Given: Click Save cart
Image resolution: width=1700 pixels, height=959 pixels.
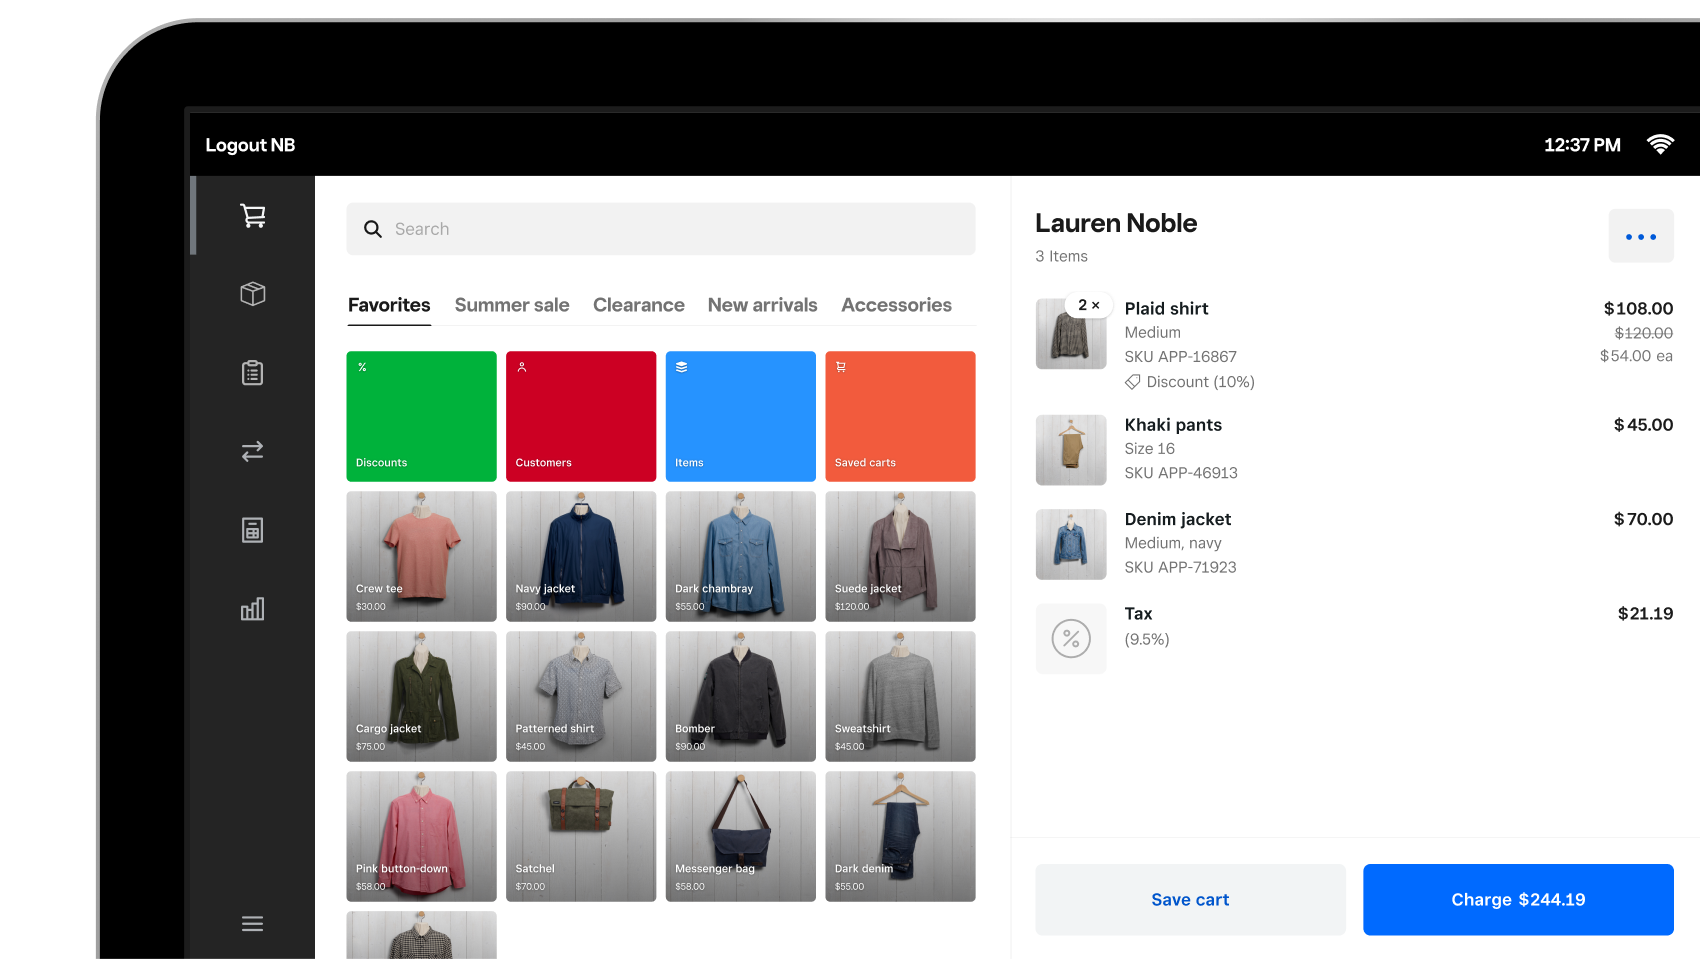Looking at the screenshot, I should click(1189, 899).
